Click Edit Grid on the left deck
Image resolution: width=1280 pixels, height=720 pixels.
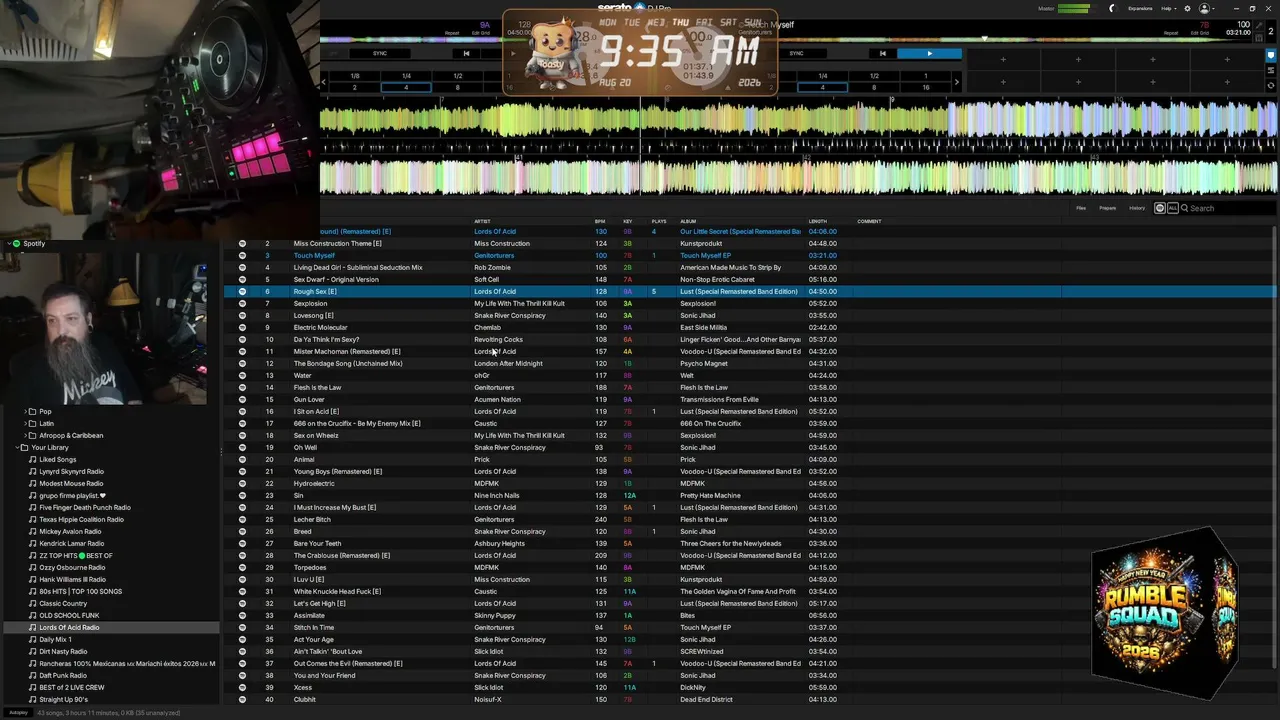point(480,32)
